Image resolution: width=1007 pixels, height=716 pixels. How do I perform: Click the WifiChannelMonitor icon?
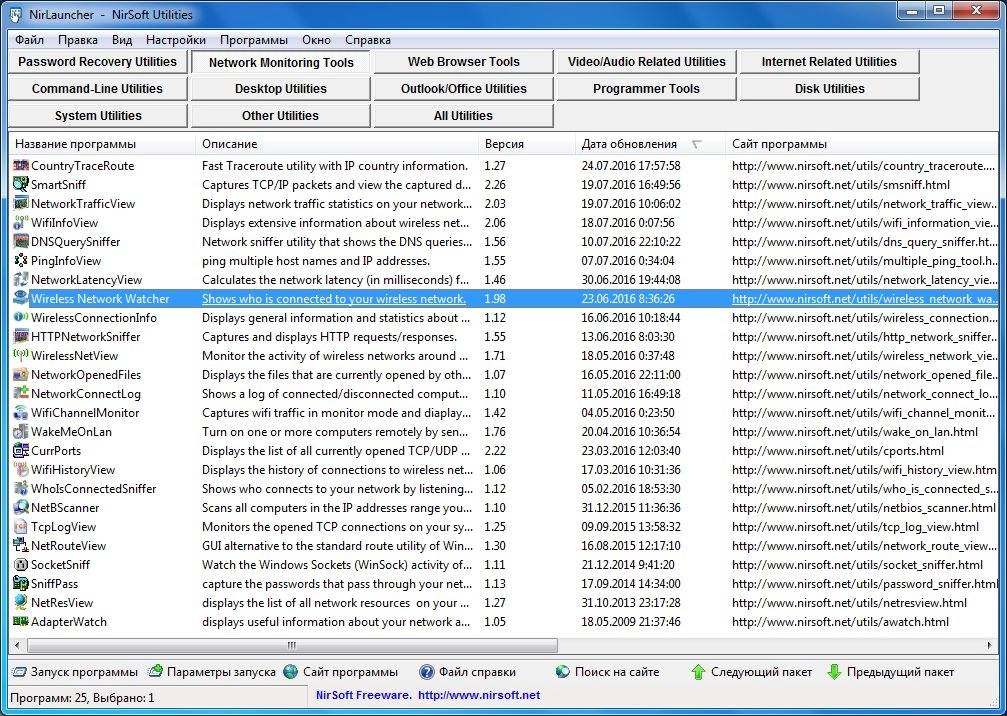(x=21, y=413)
